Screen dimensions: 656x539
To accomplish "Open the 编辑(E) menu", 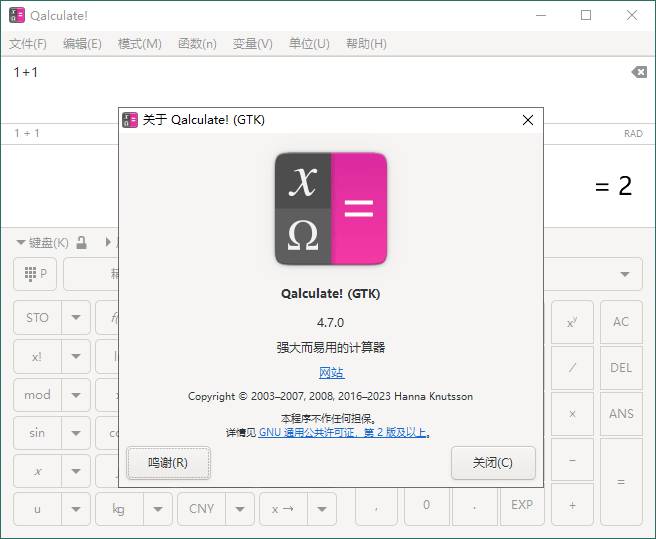I will click(x=82, y=44).
